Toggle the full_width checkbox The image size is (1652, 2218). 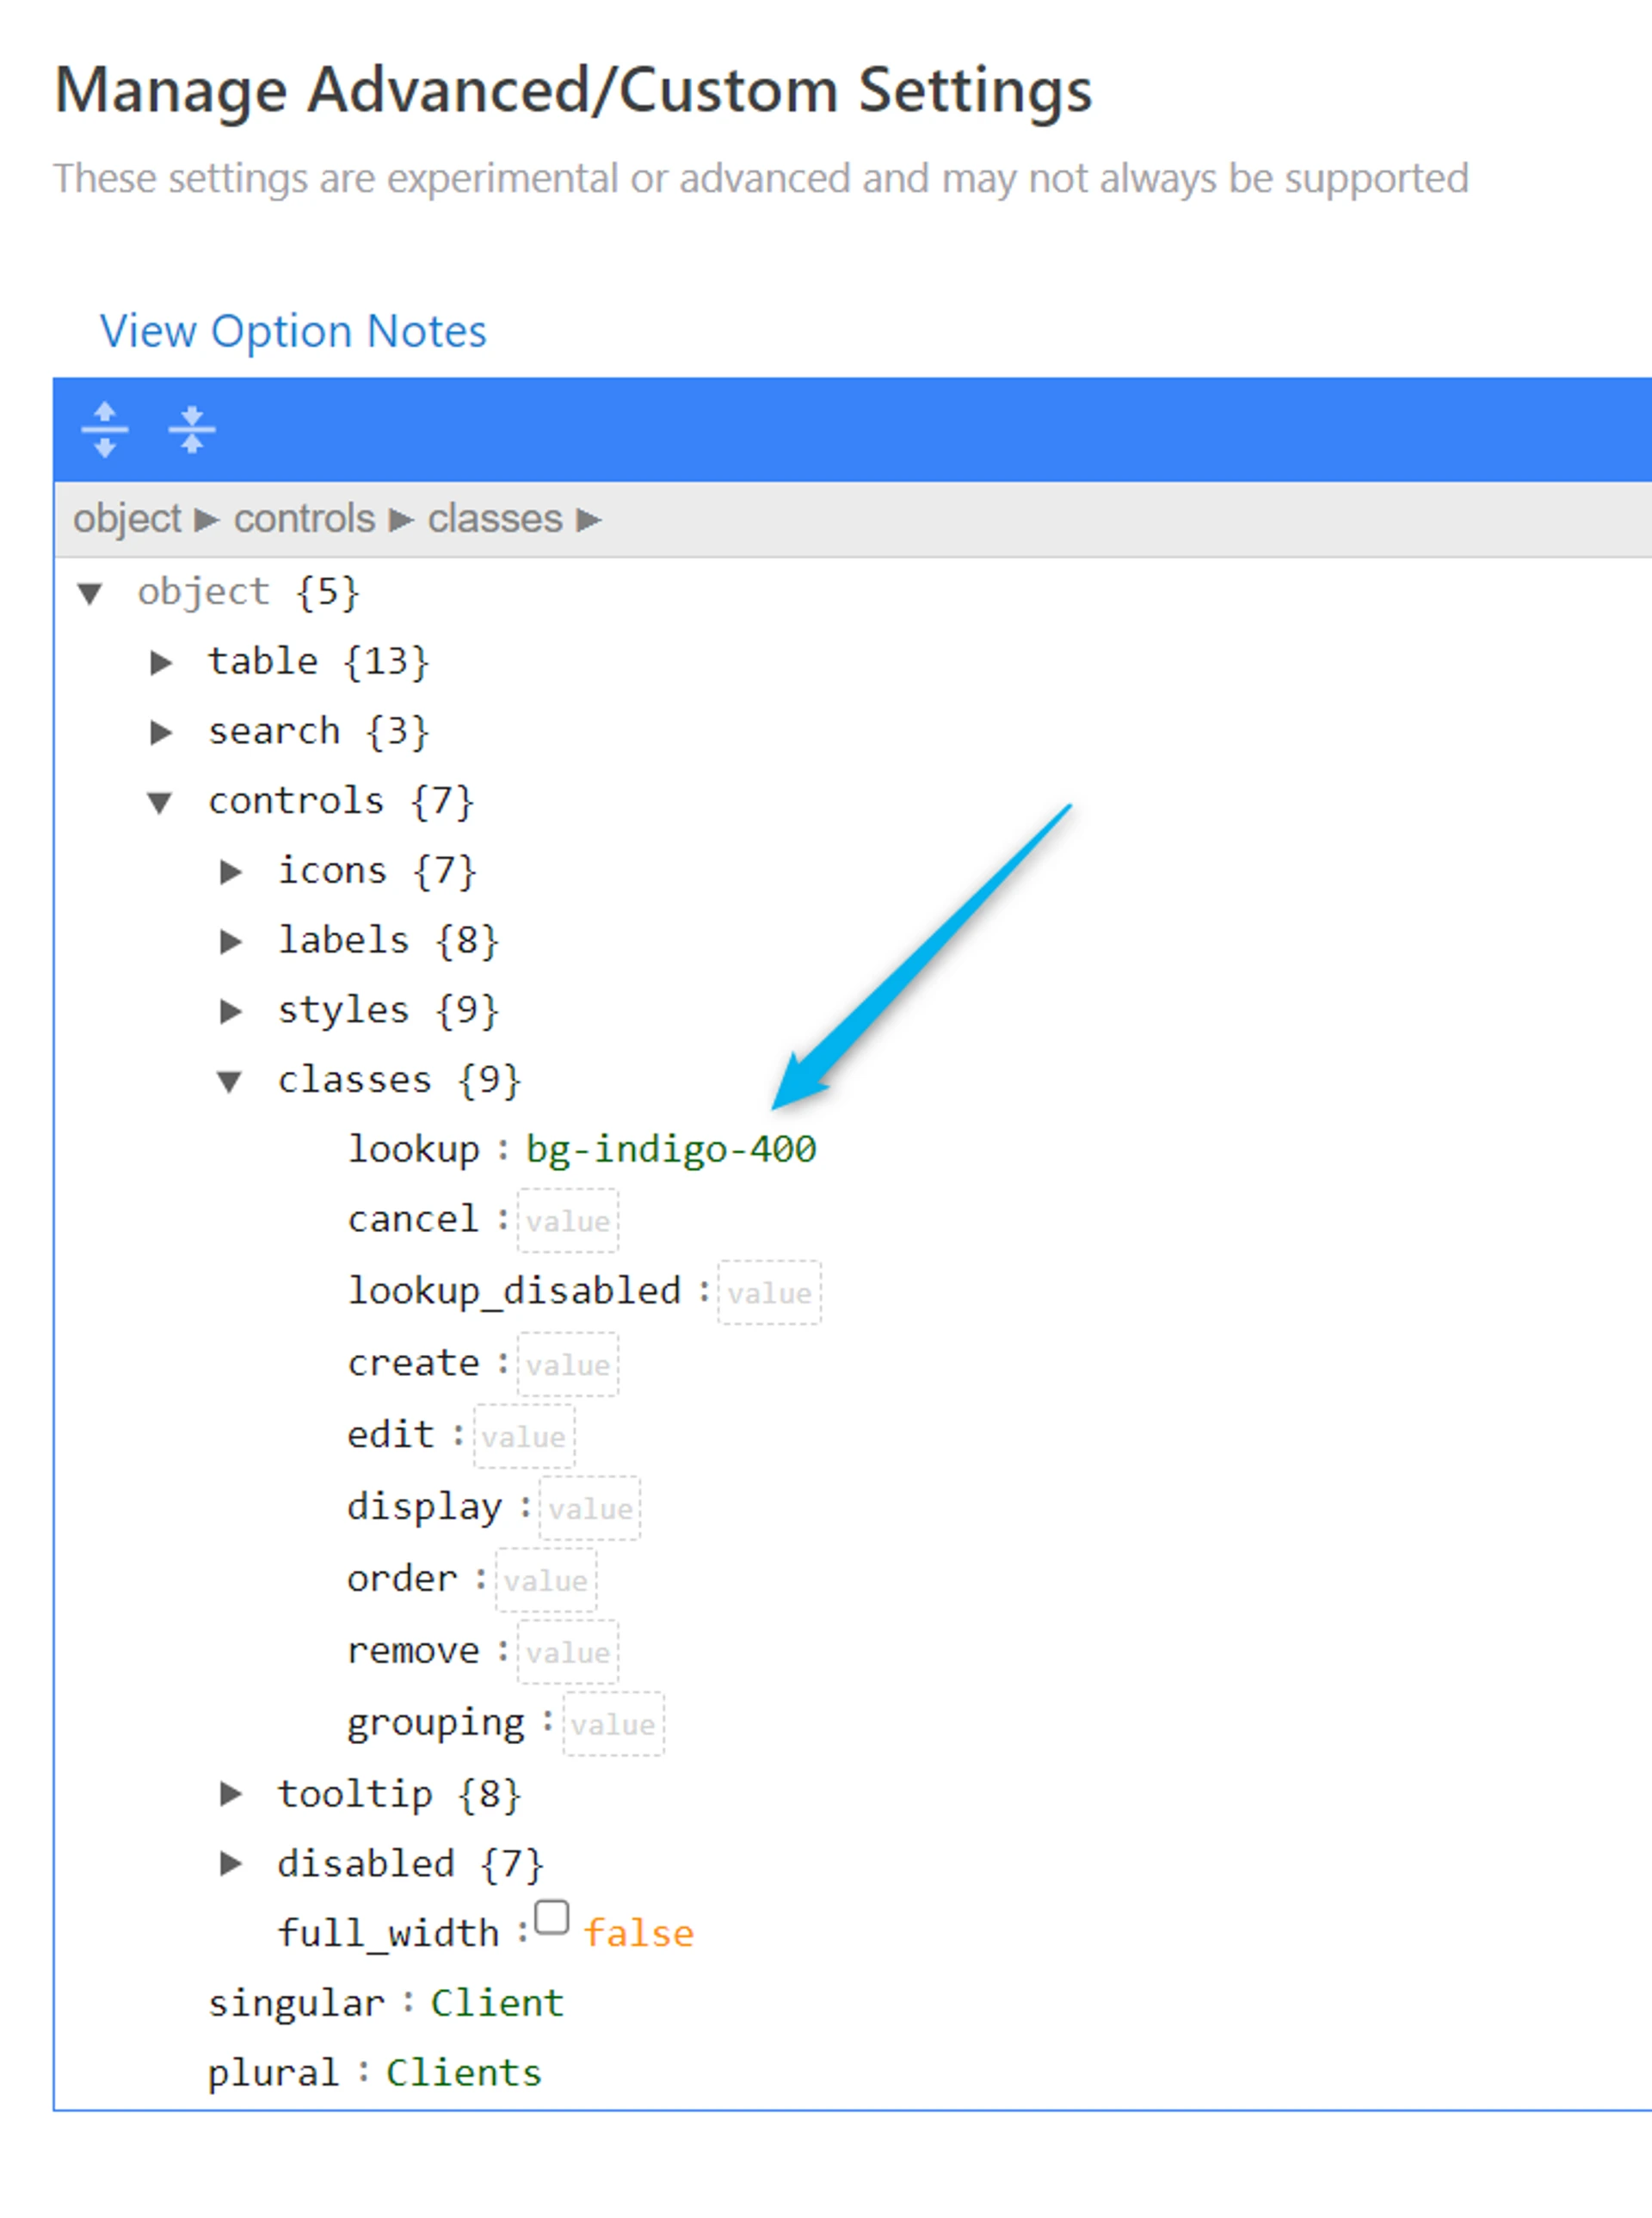[551, 1918]
